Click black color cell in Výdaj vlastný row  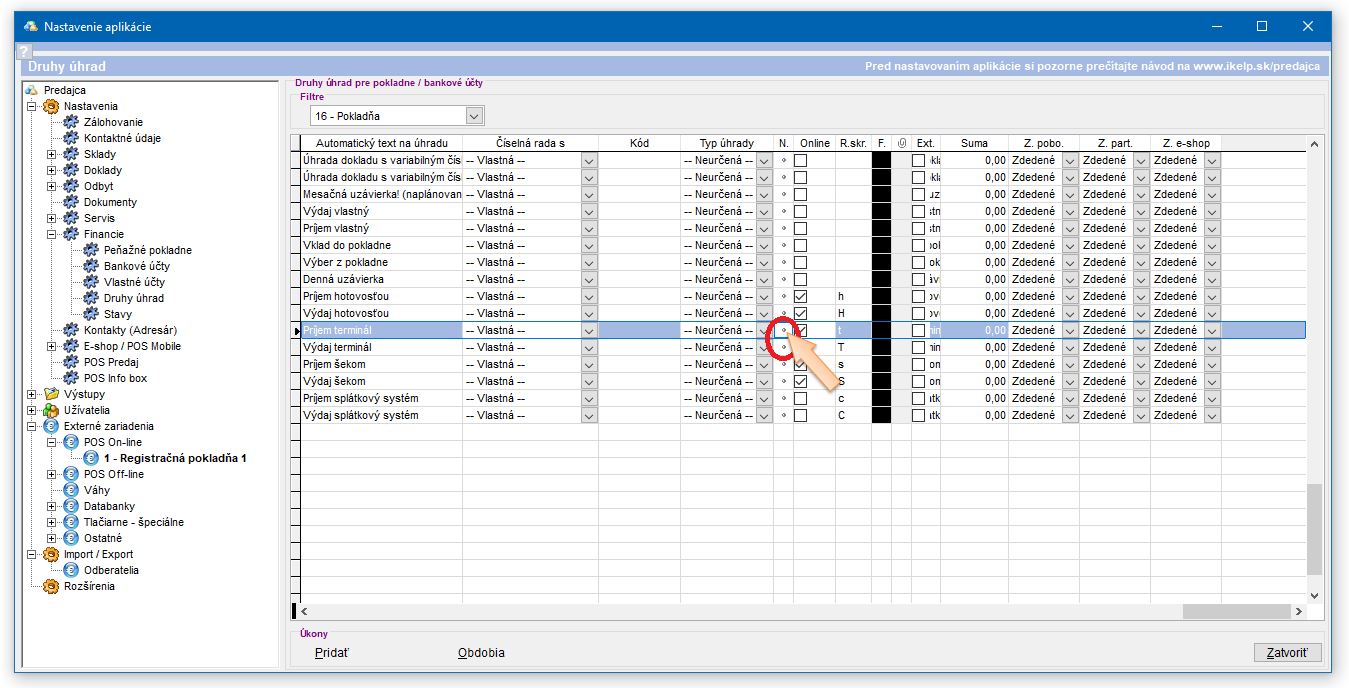pyautogui.click(x=881, y=212)
